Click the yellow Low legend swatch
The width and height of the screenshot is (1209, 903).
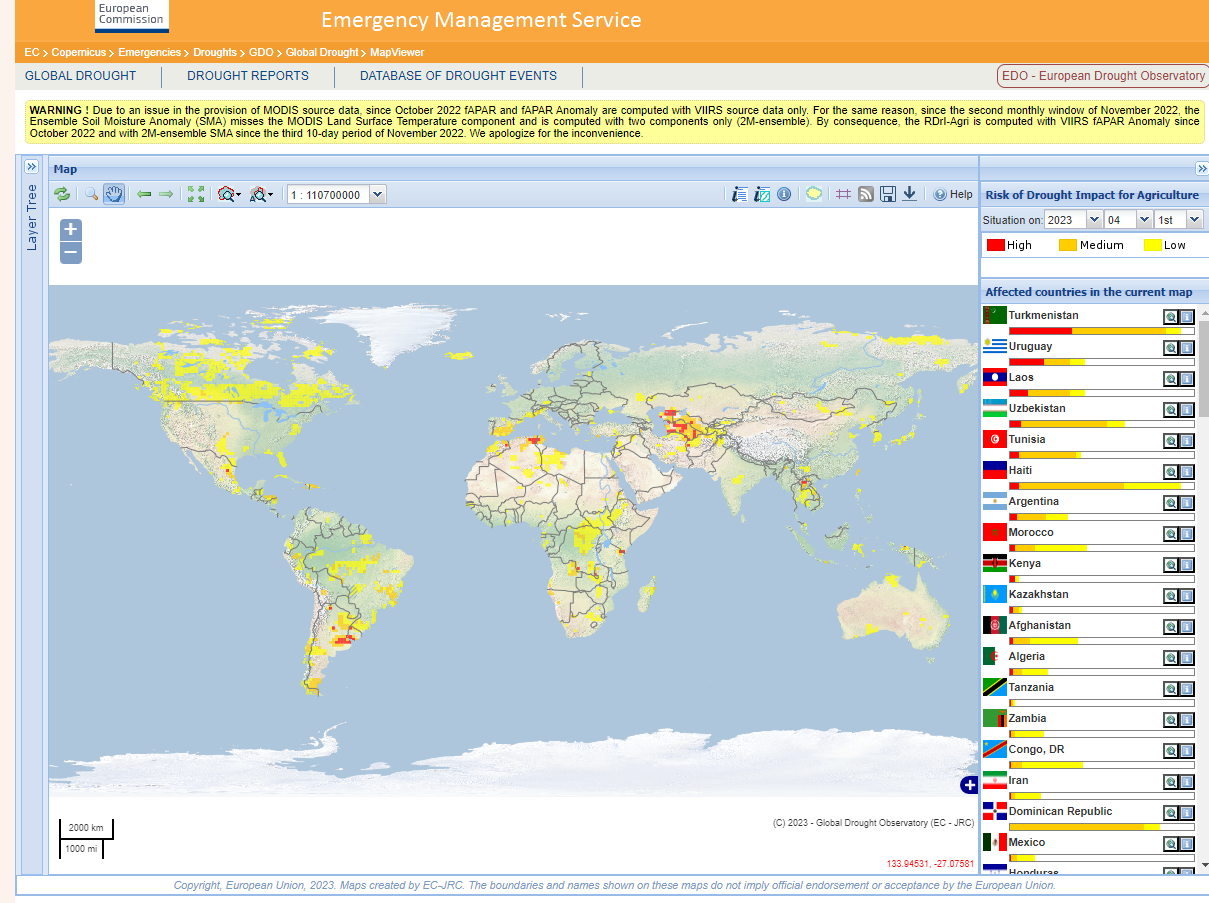(1152, 245)
